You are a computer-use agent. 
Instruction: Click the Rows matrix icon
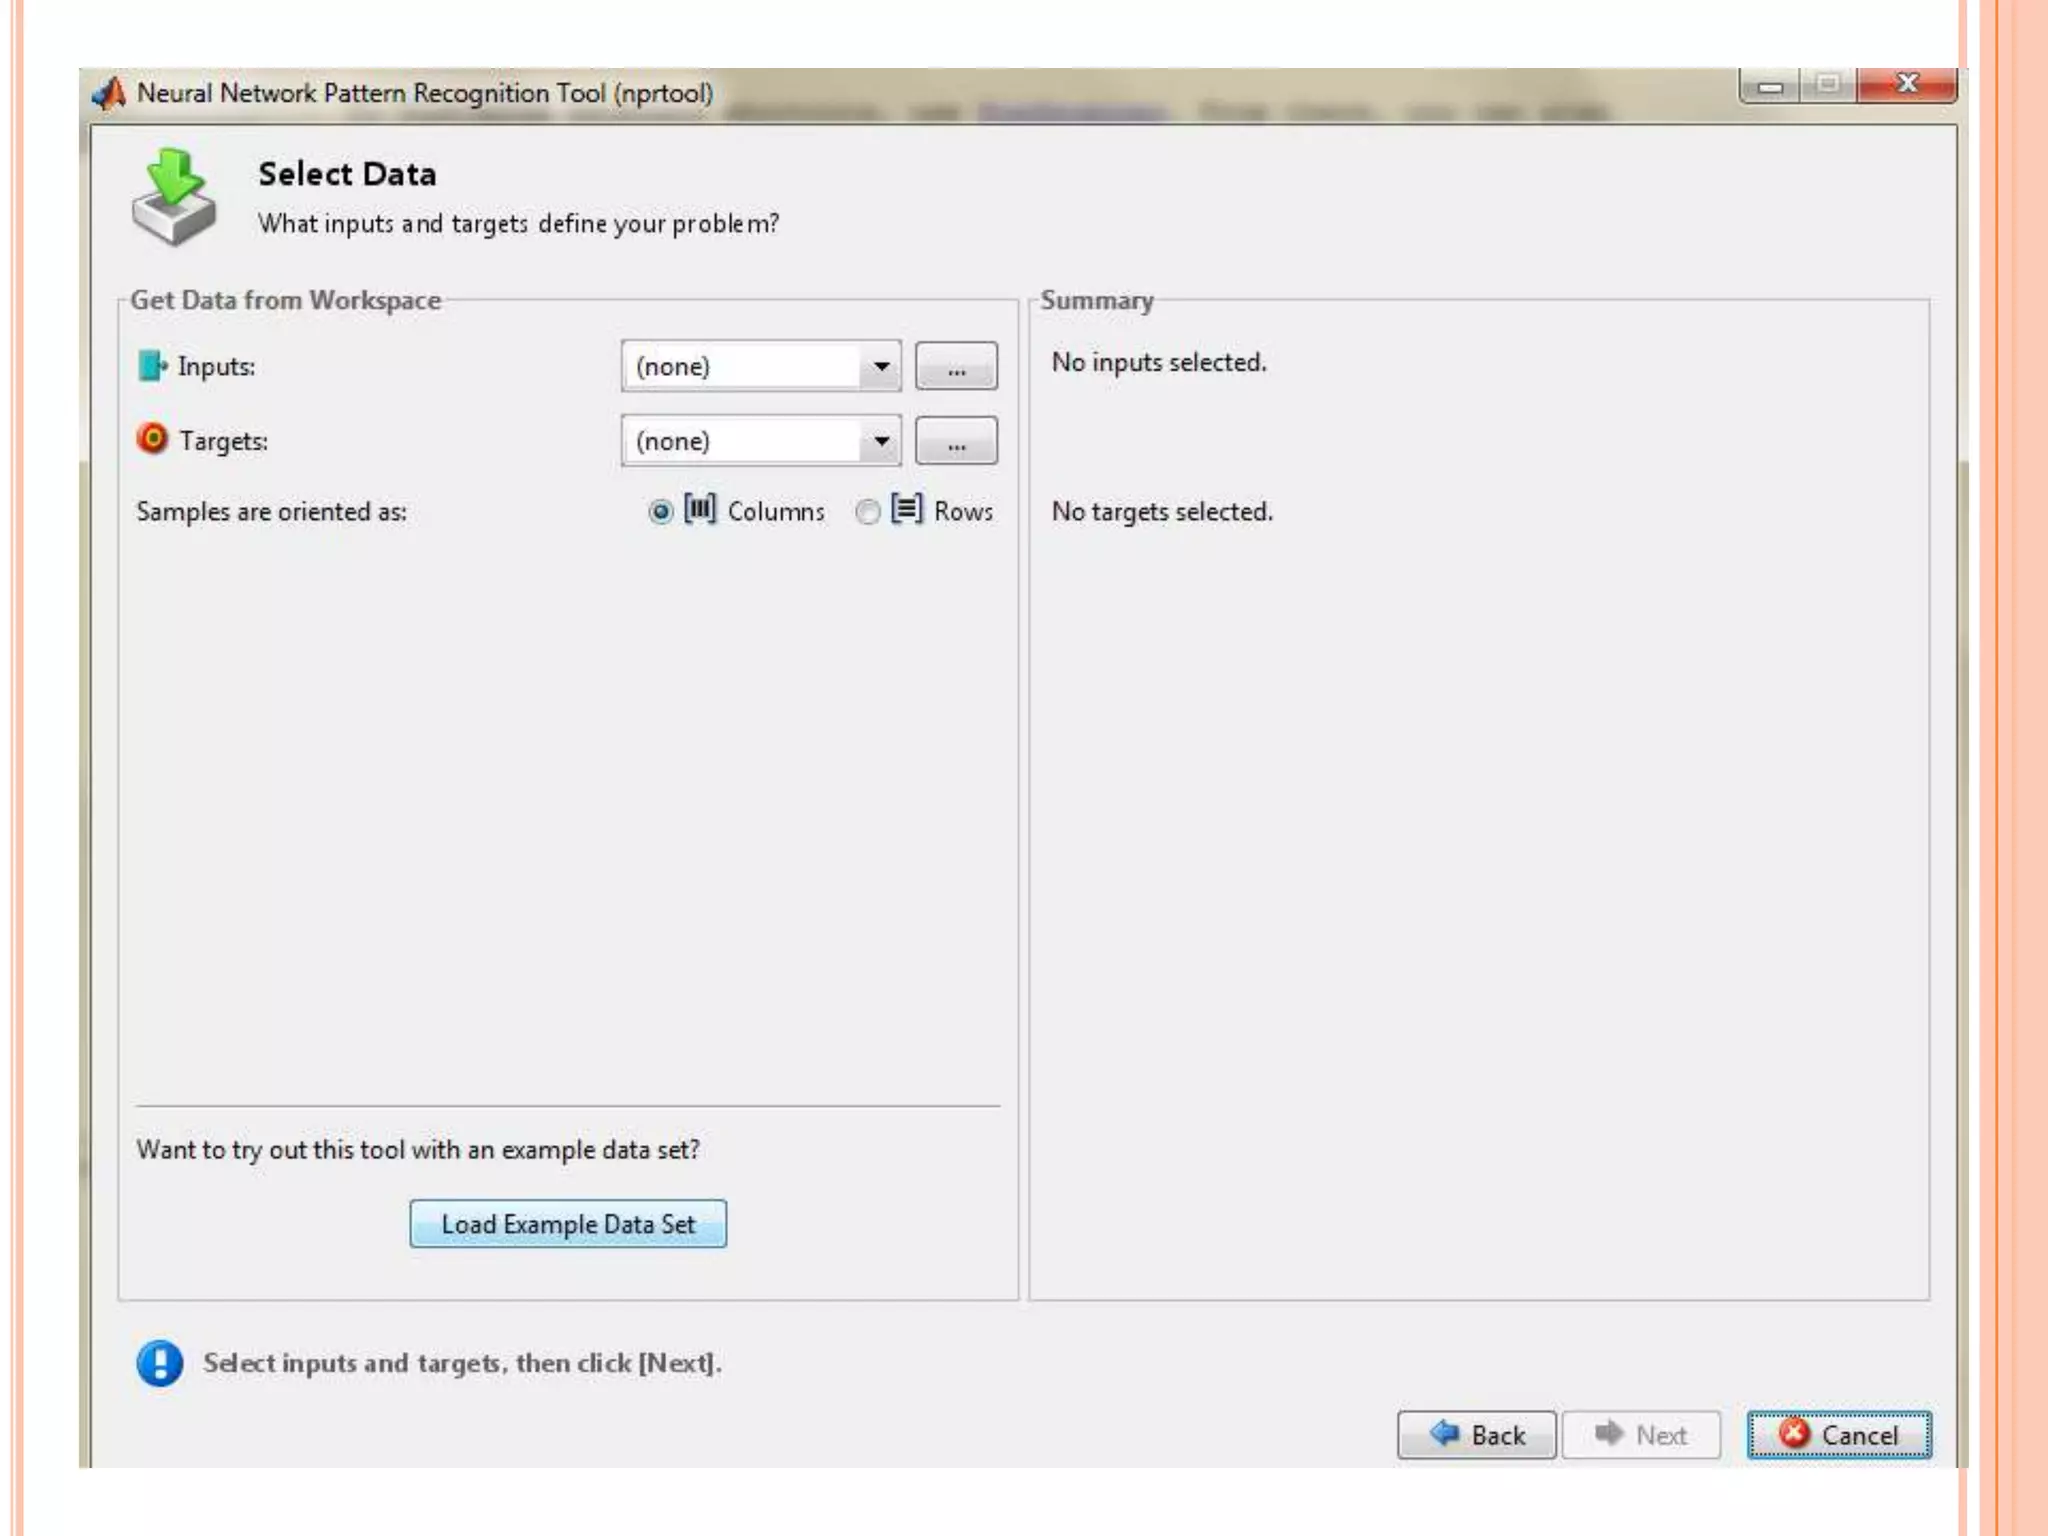coord(906,510)
